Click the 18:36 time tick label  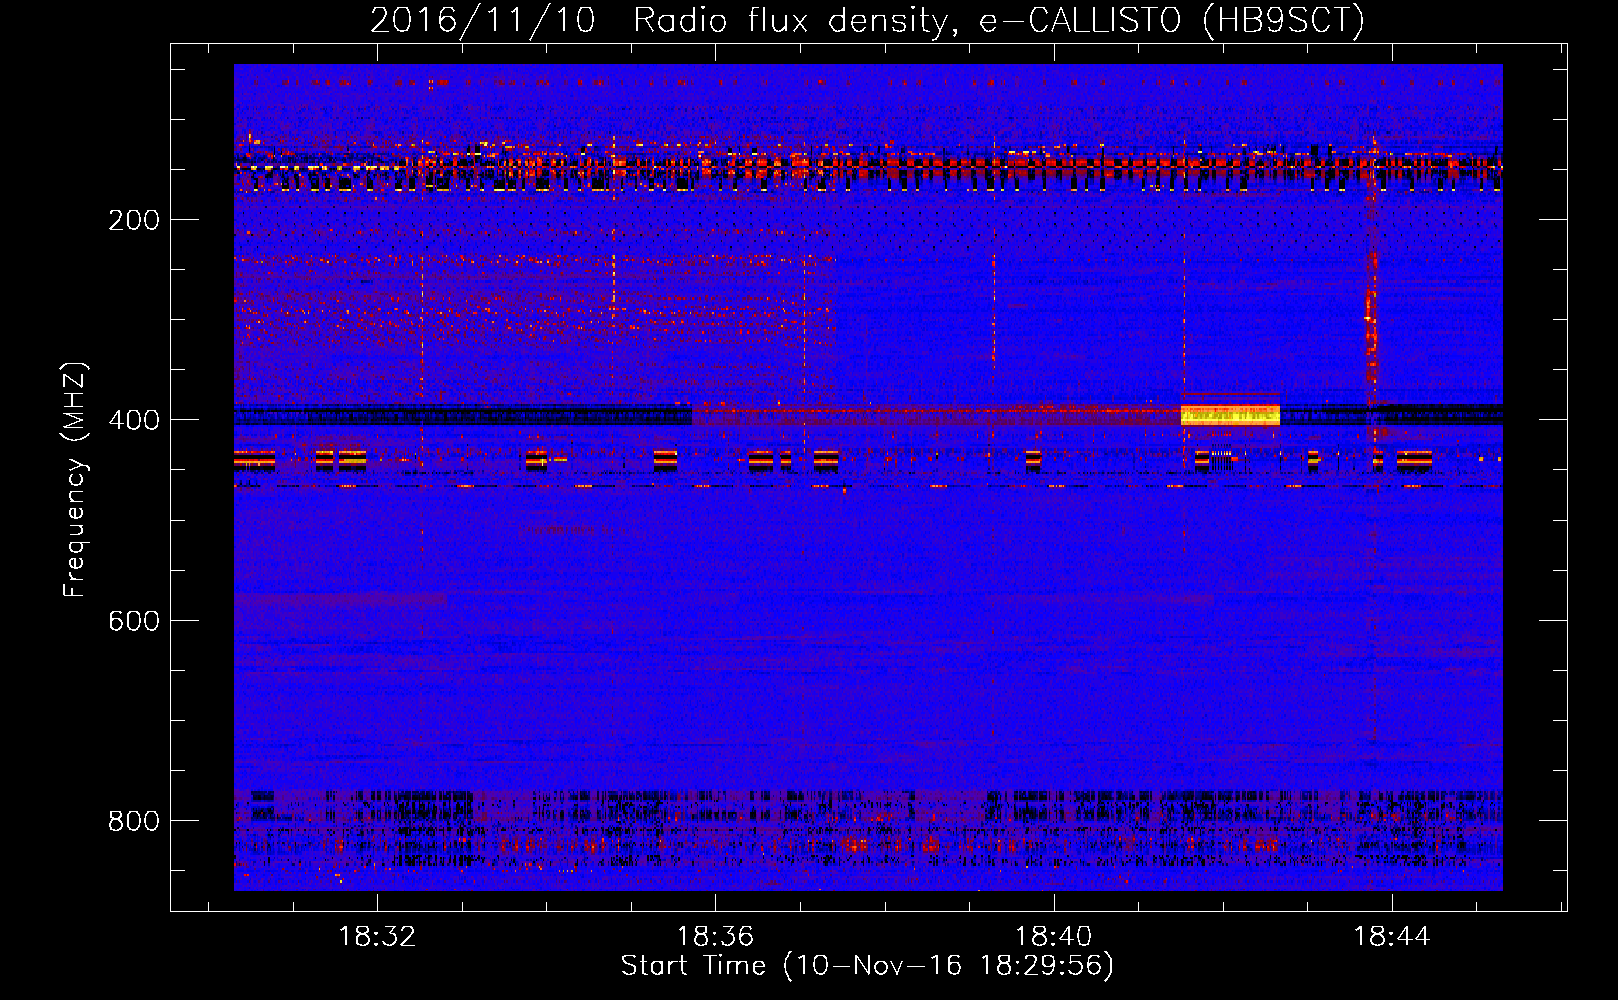[x=715, y=937]
